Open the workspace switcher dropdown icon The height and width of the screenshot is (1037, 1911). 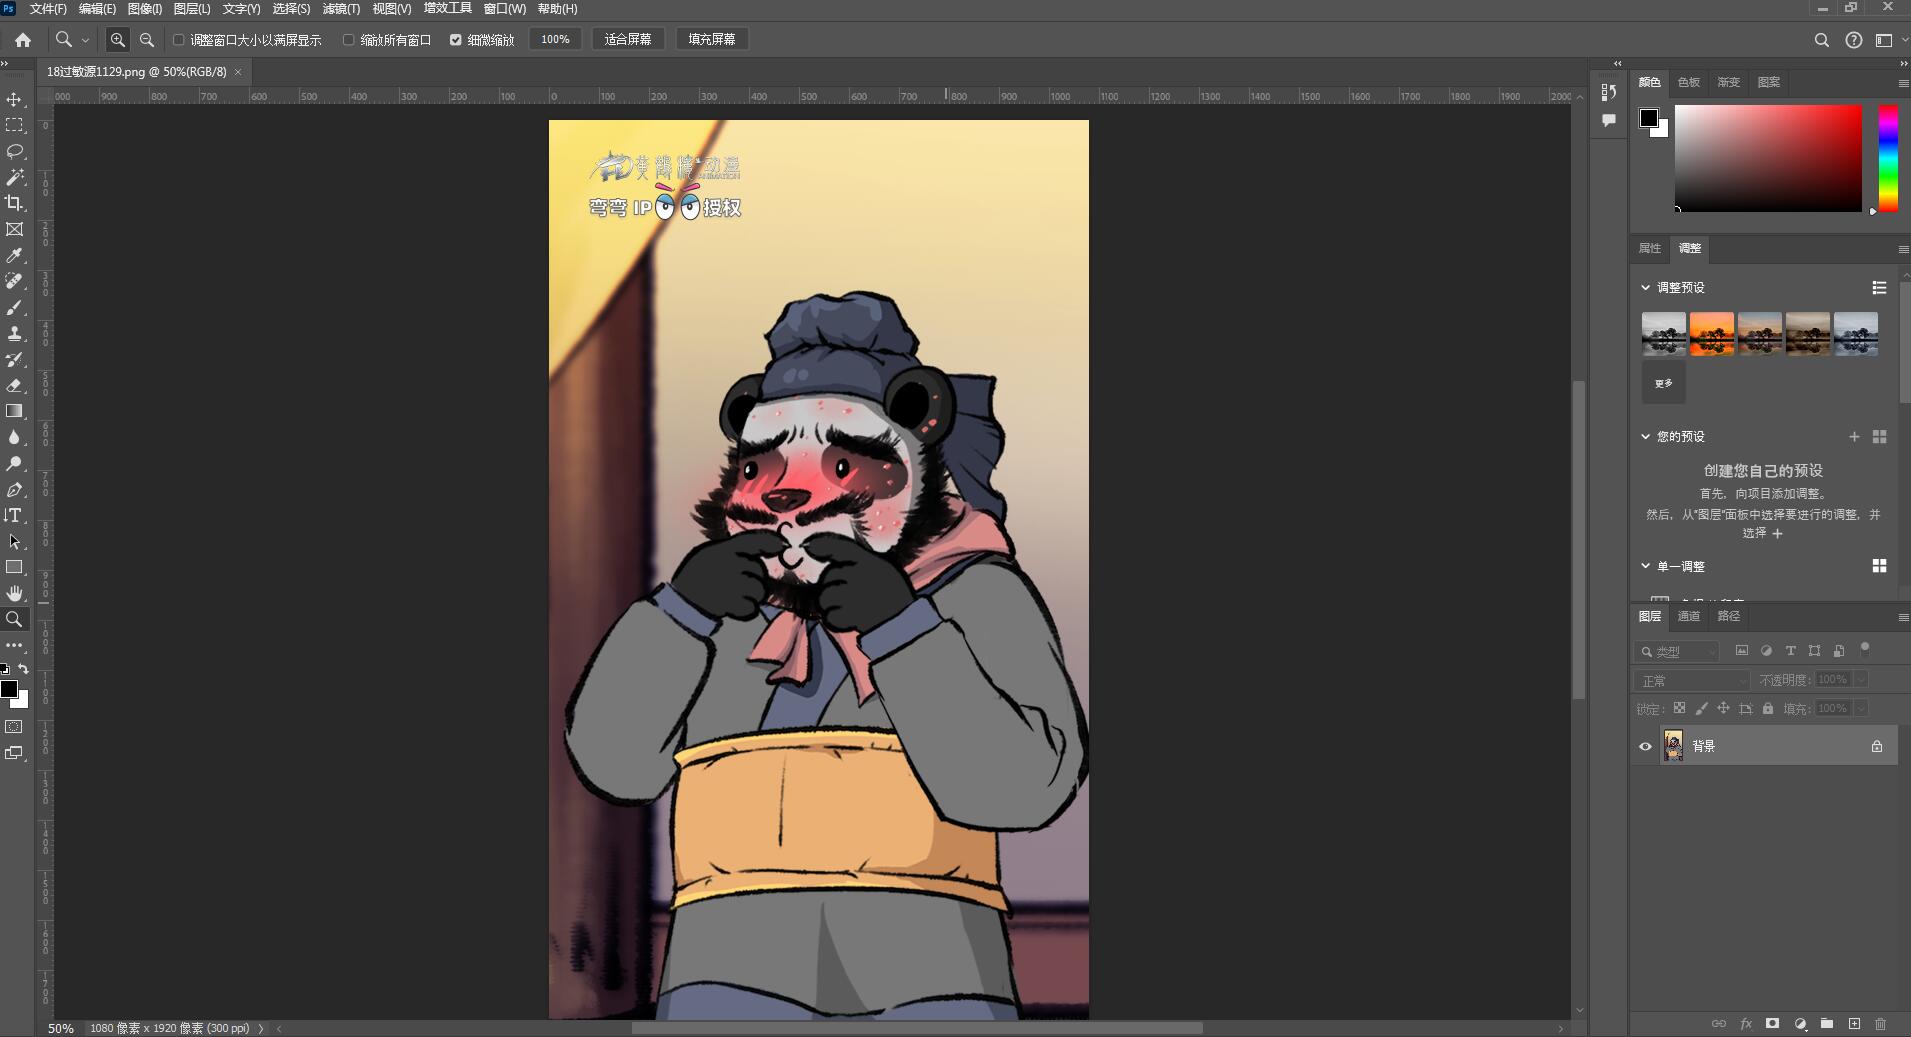(1884, 40)
